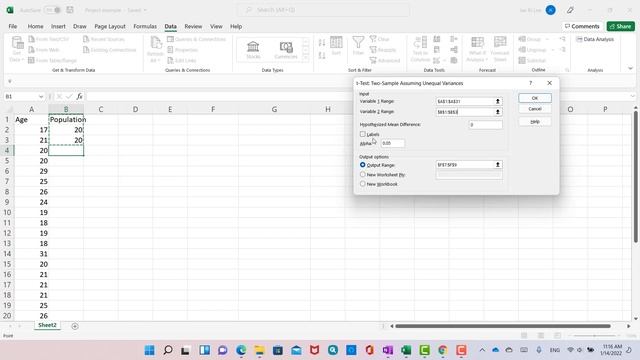Click the horizontal scrollbar thumb

[x=503, y=326]
